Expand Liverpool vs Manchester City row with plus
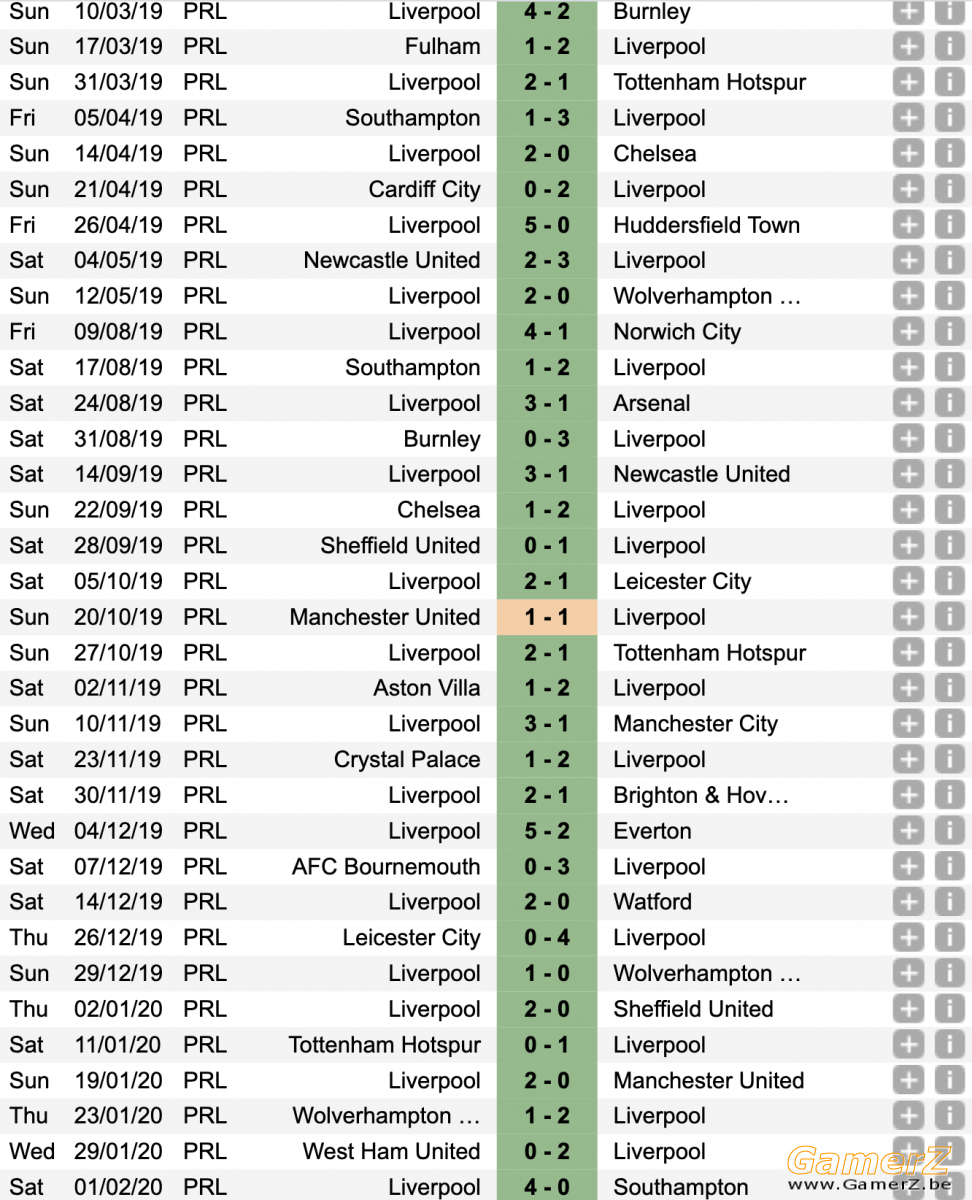Screen dimensions: 972x1200 pos(908,724)
